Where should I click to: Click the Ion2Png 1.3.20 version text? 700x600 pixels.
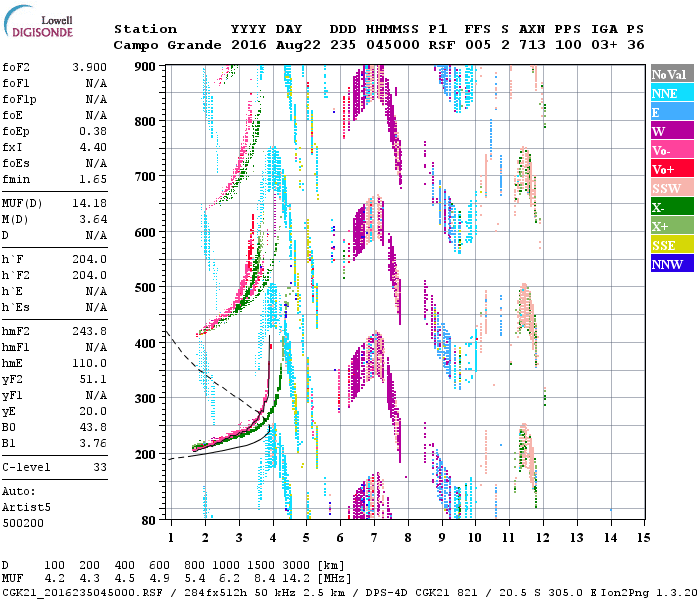650,592
